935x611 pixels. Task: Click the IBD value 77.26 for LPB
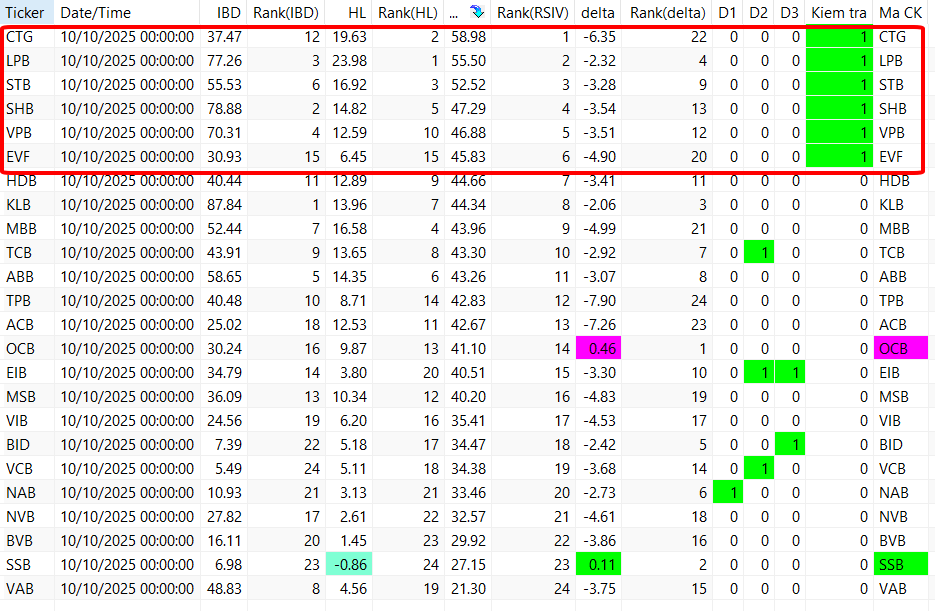[x=224, y=61]
